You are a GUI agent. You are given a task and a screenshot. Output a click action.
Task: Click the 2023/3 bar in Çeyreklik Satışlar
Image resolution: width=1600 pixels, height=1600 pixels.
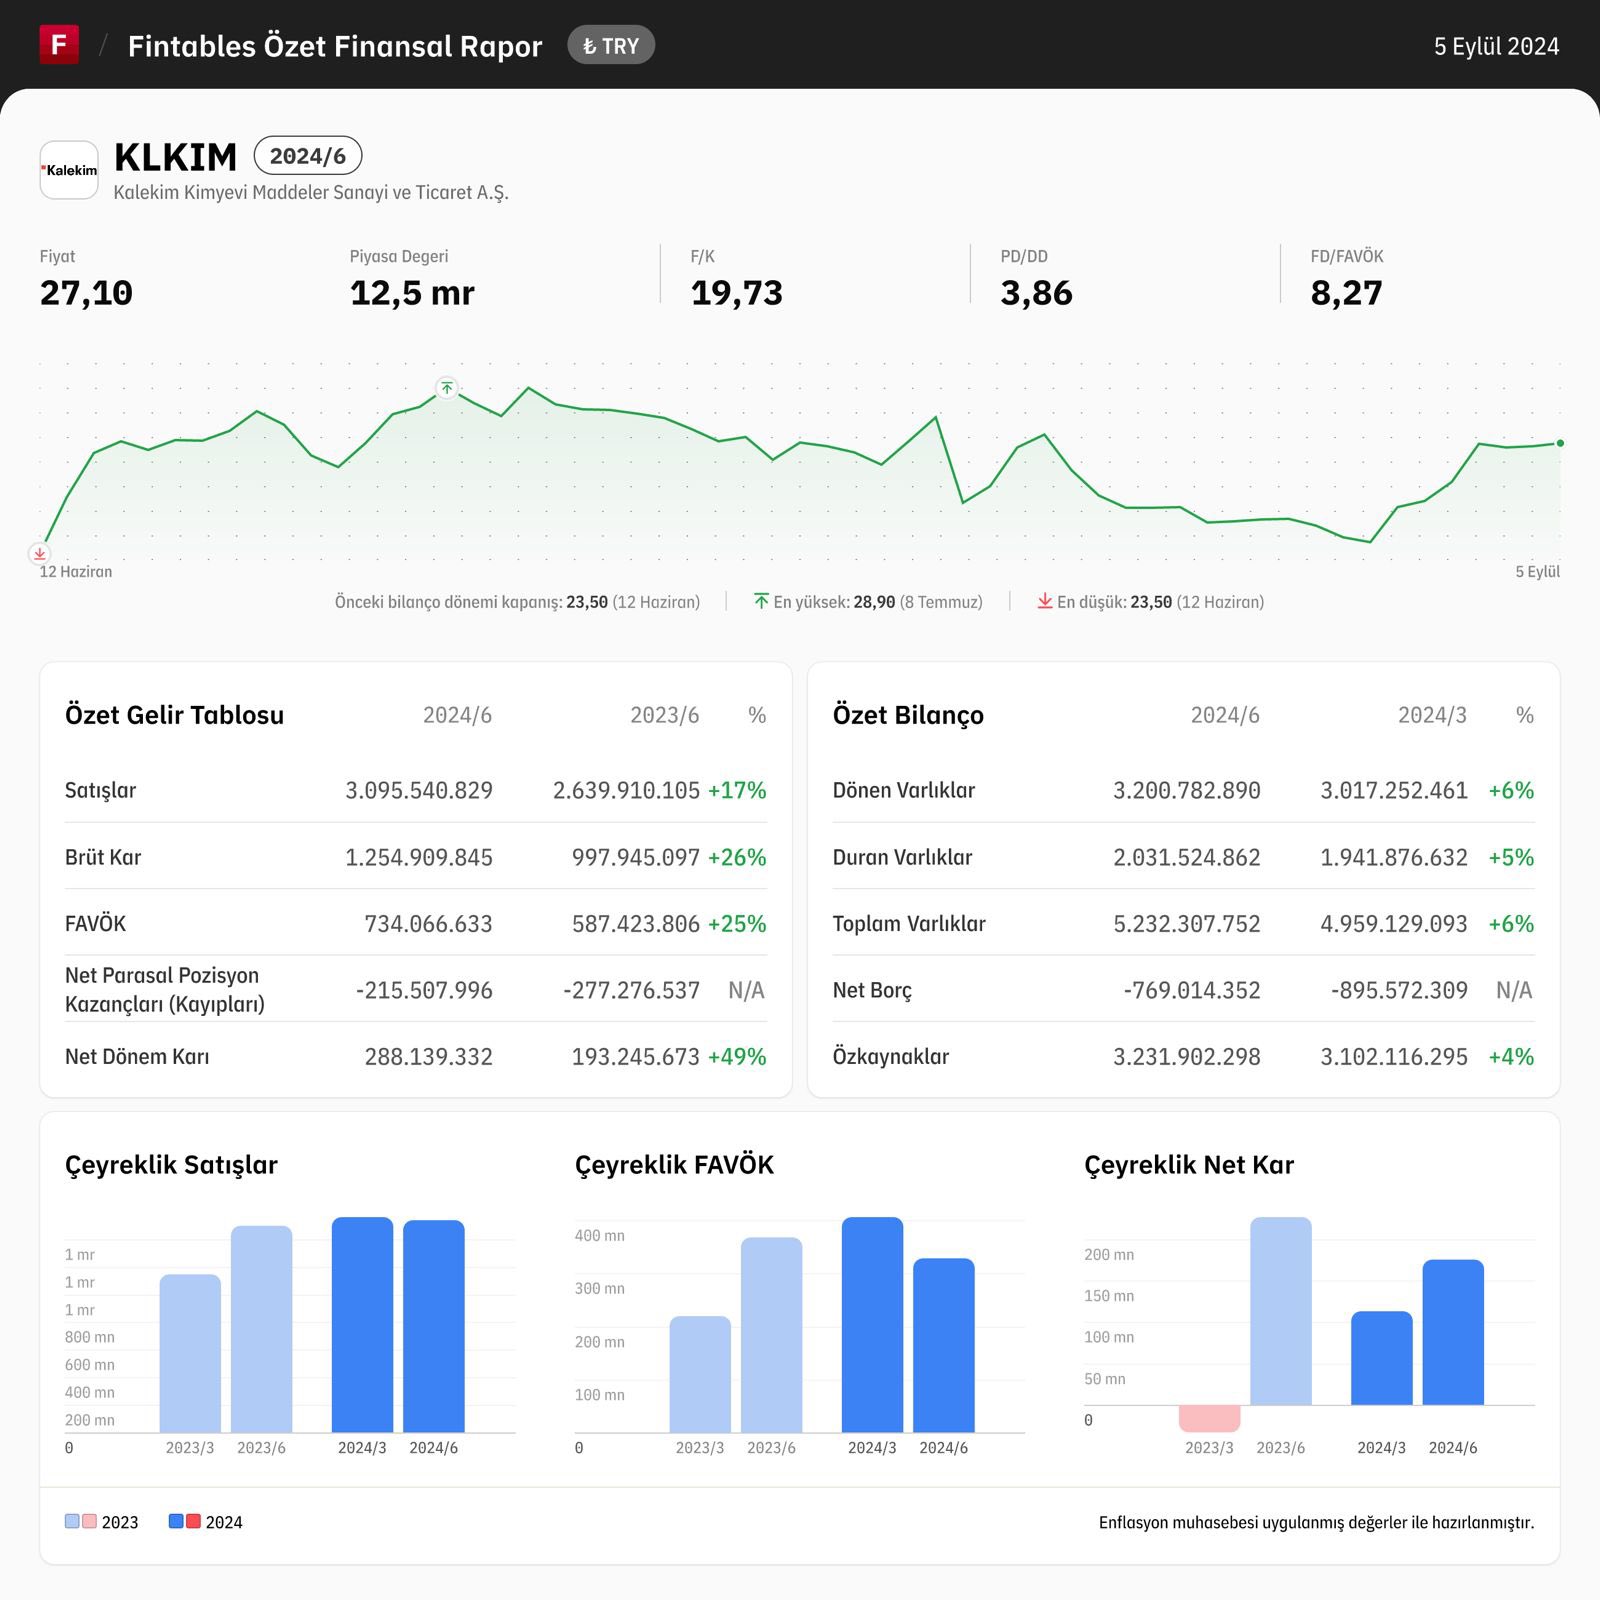pyautogui.click(x=190, y=1353)
